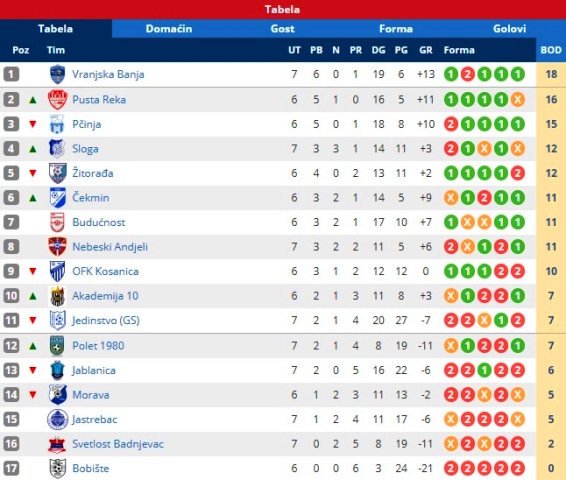Click the Čekmin team badge
This screenshot has width=566, height=480.
point(57,198)
